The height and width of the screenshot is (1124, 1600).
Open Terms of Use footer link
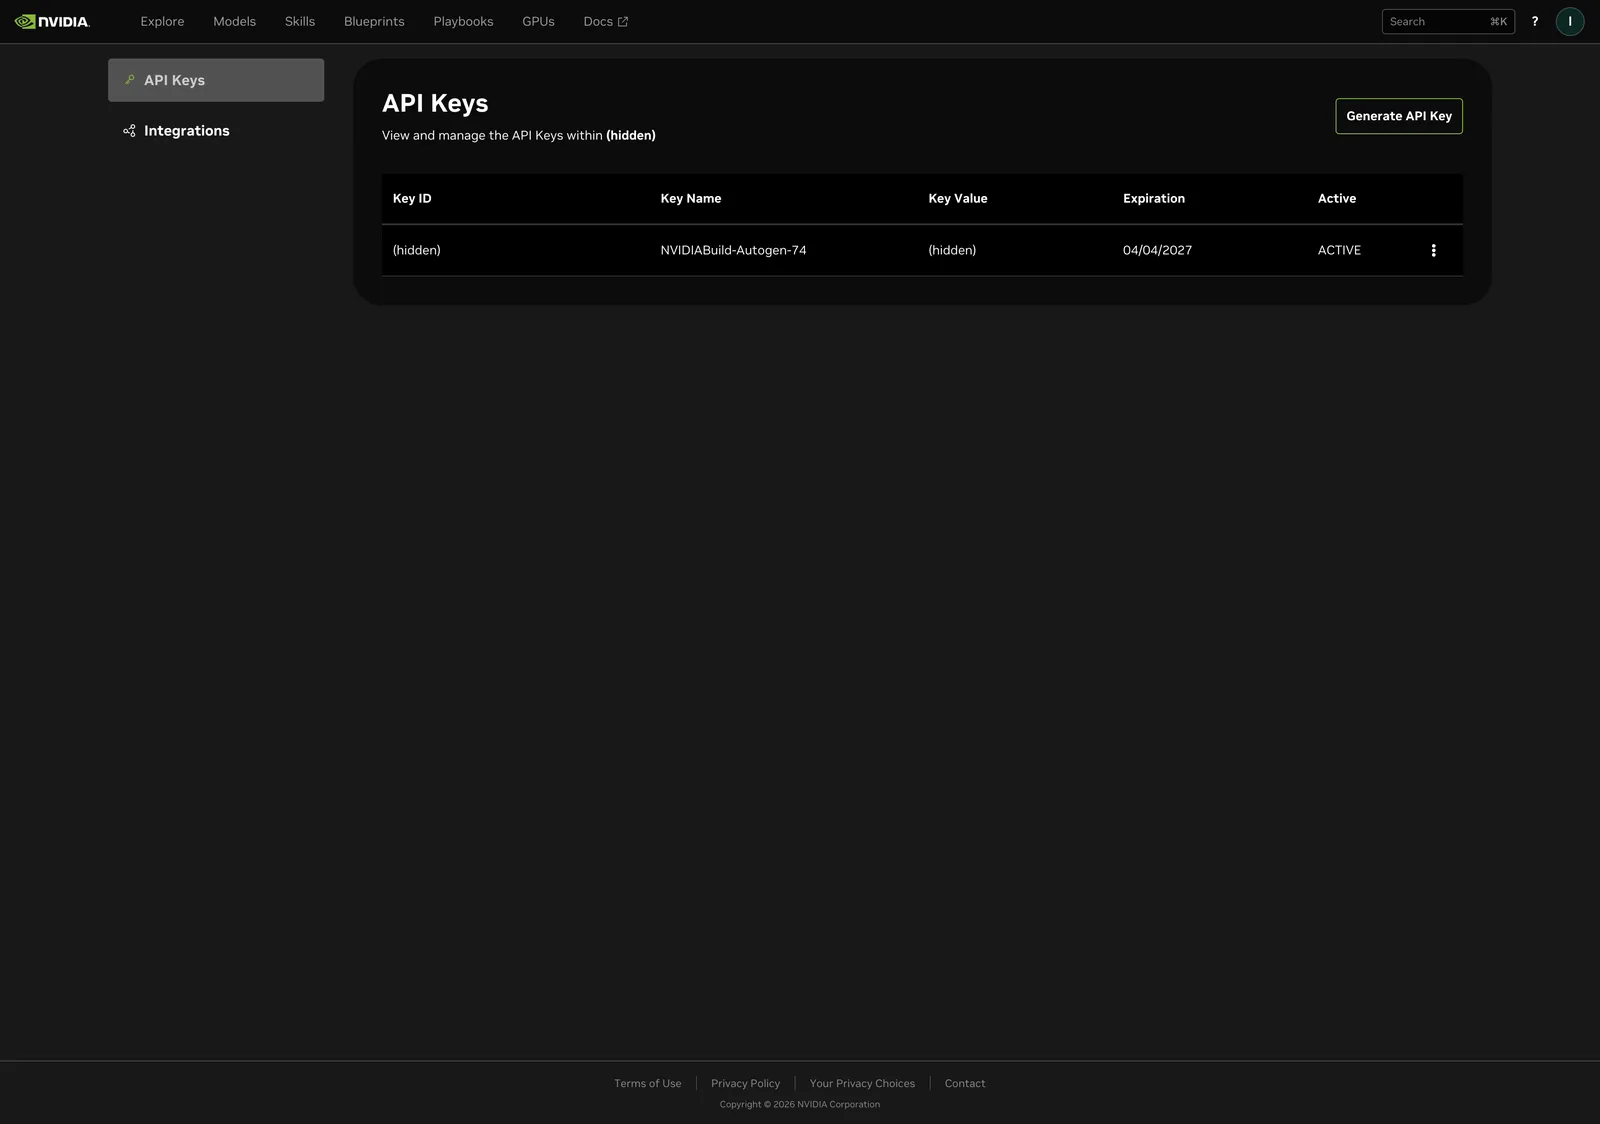click(647, 1083)
